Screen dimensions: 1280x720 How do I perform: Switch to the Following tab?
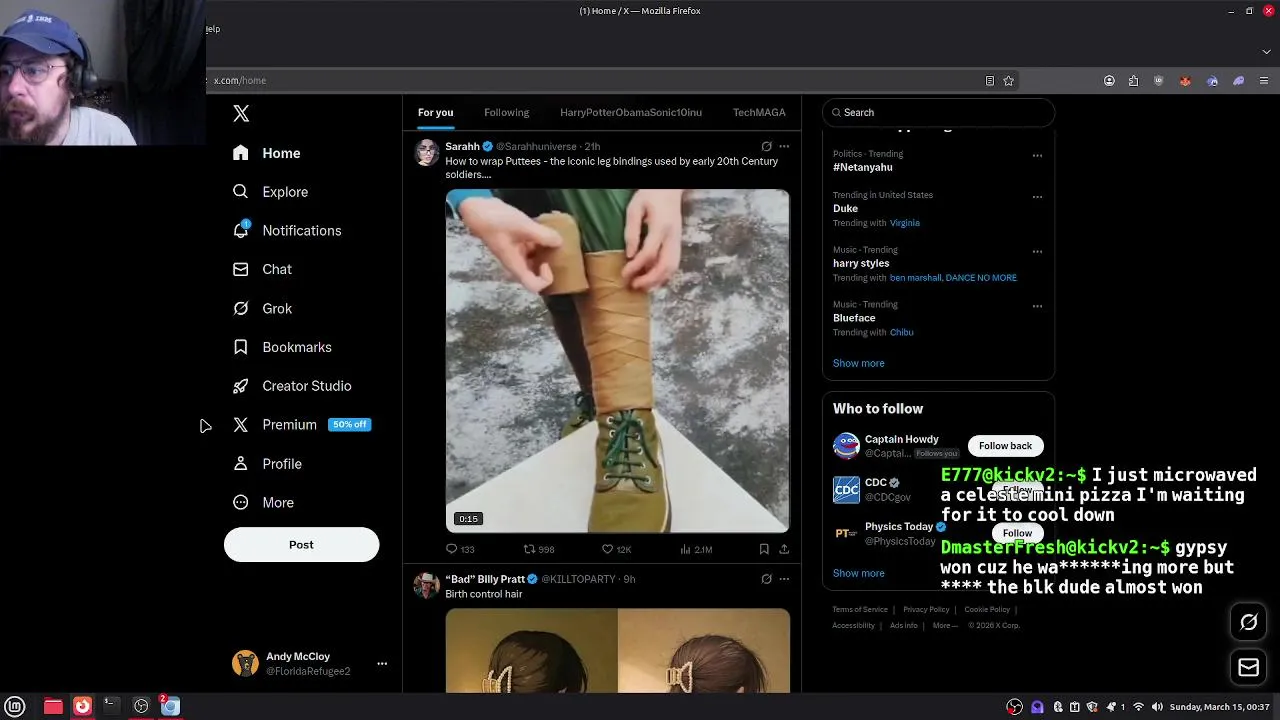coord(506,112)
